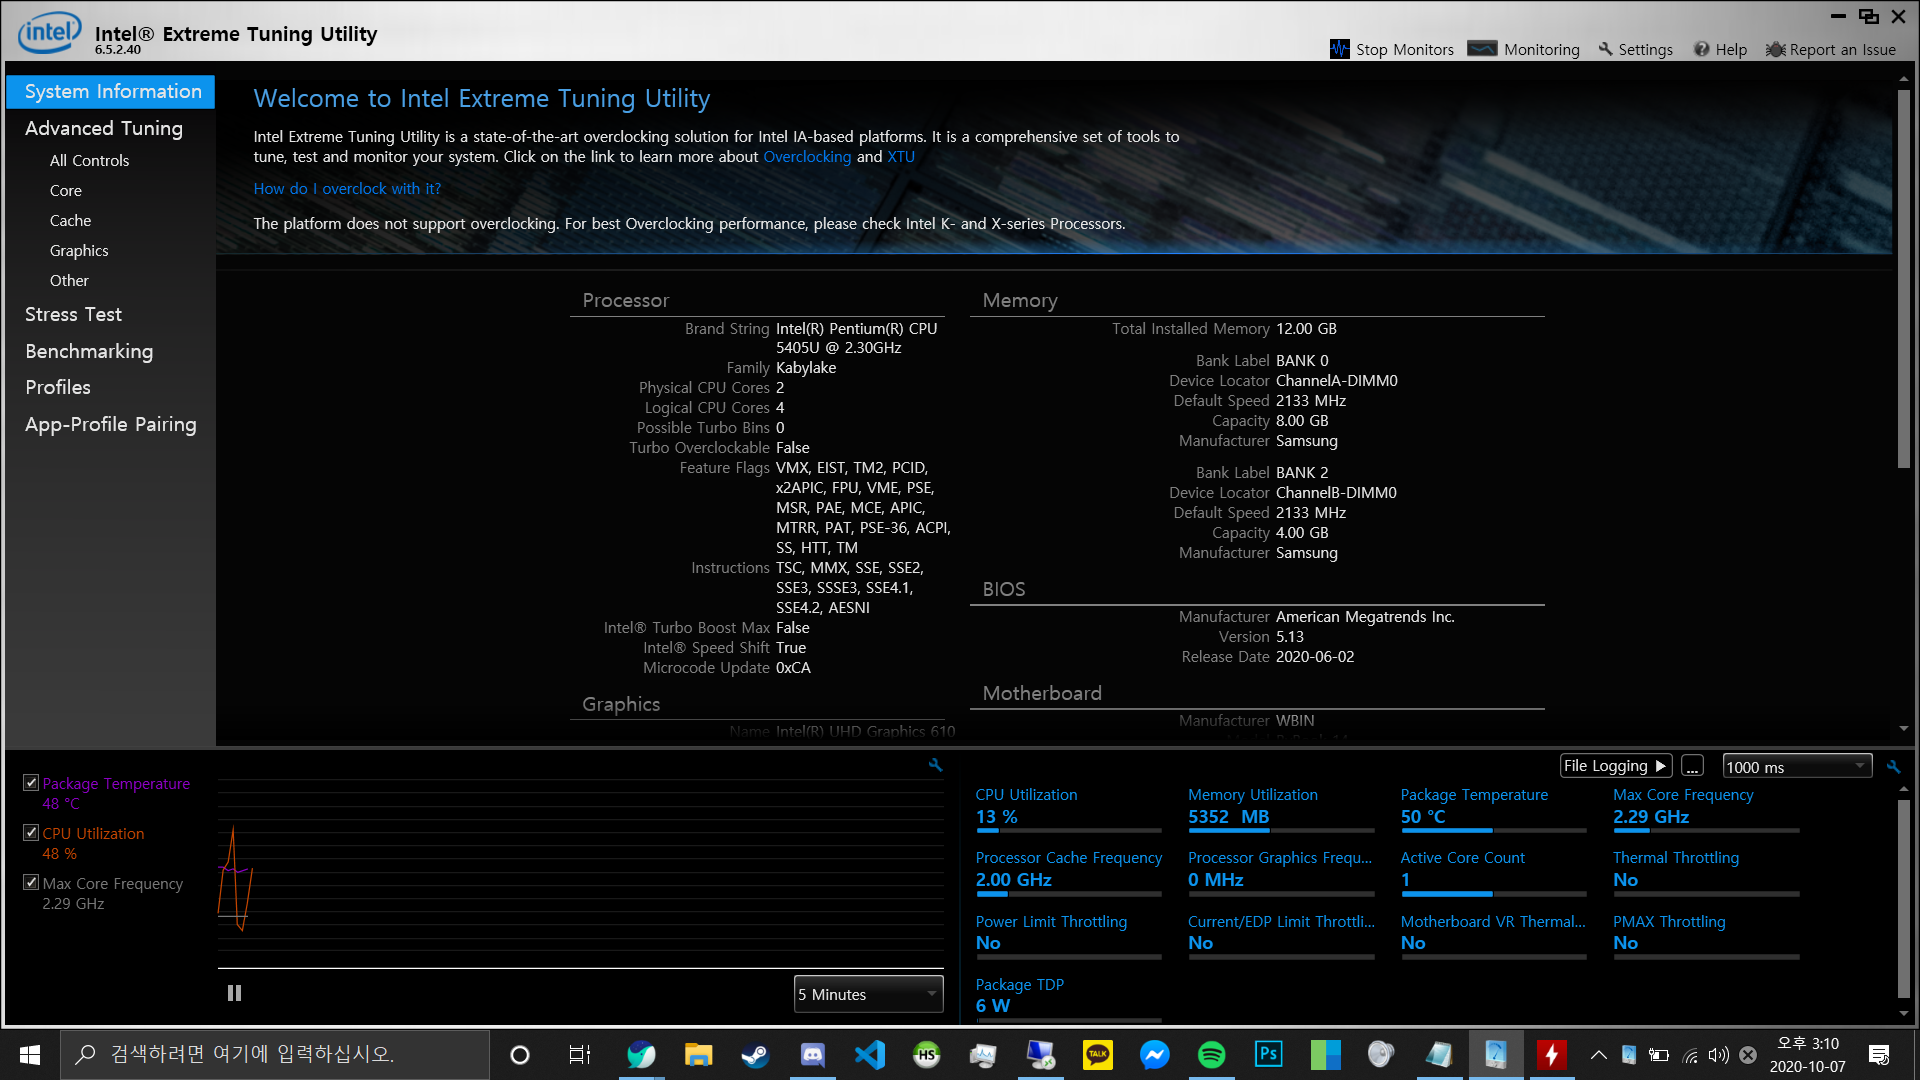
Task: Open the Windows notification center
Action: pos(1879,1055)
